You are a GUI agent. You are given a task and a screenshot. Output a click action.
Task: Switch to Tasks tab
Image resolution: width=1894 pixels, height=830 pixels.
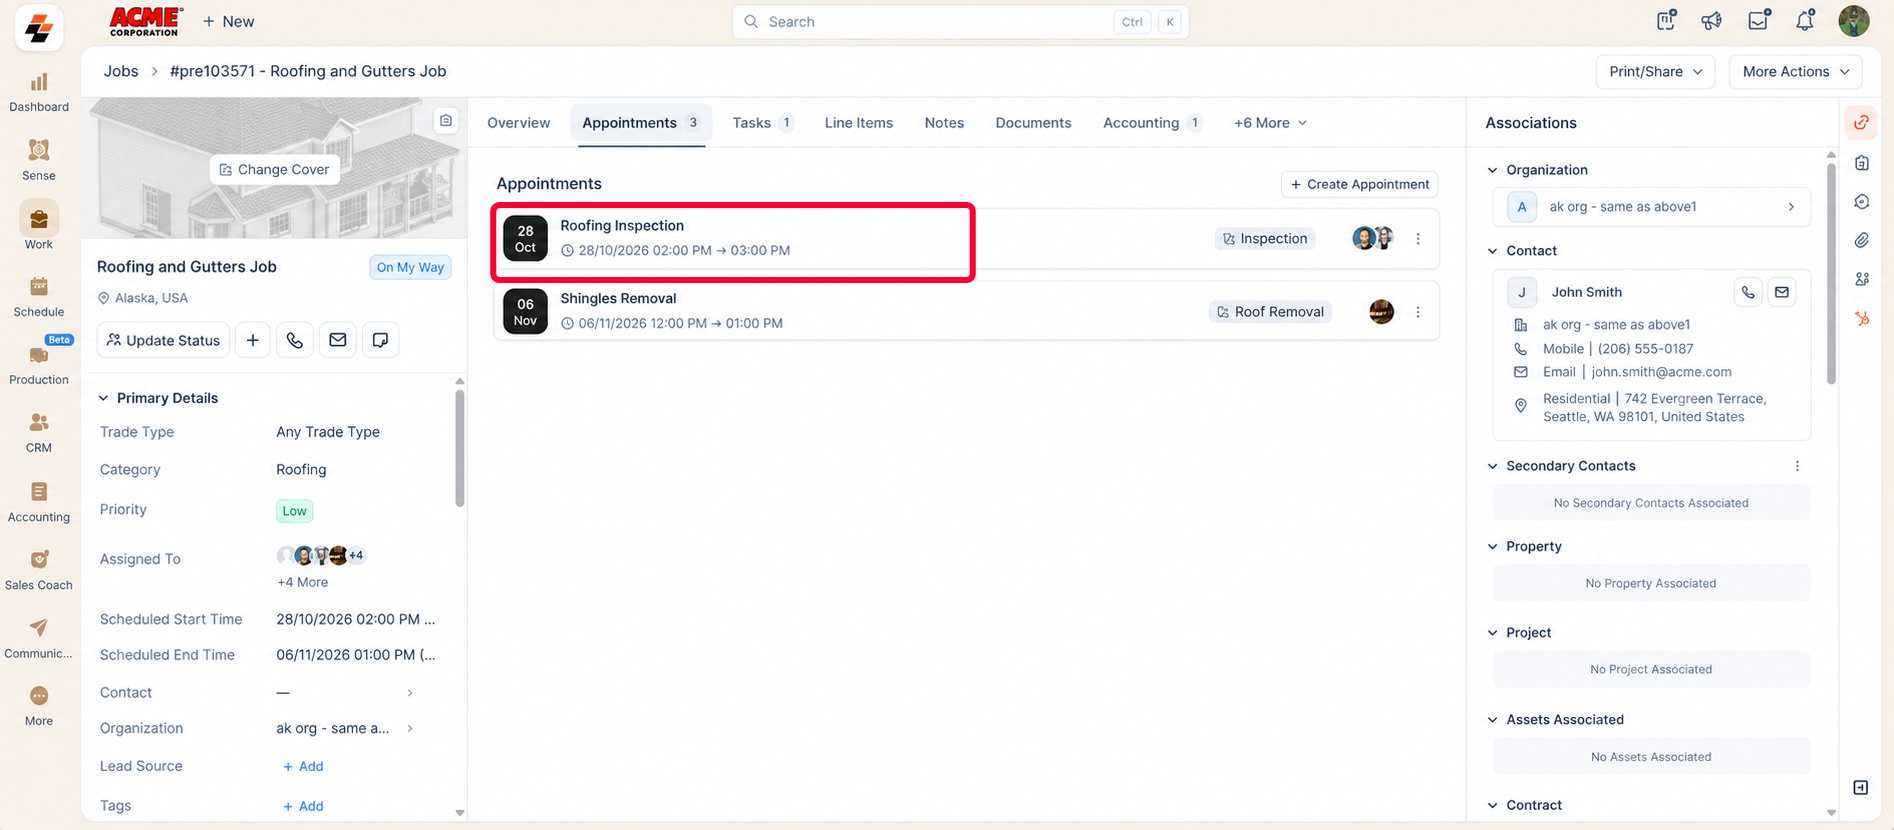pyautogui.click(x=762, y=123)
